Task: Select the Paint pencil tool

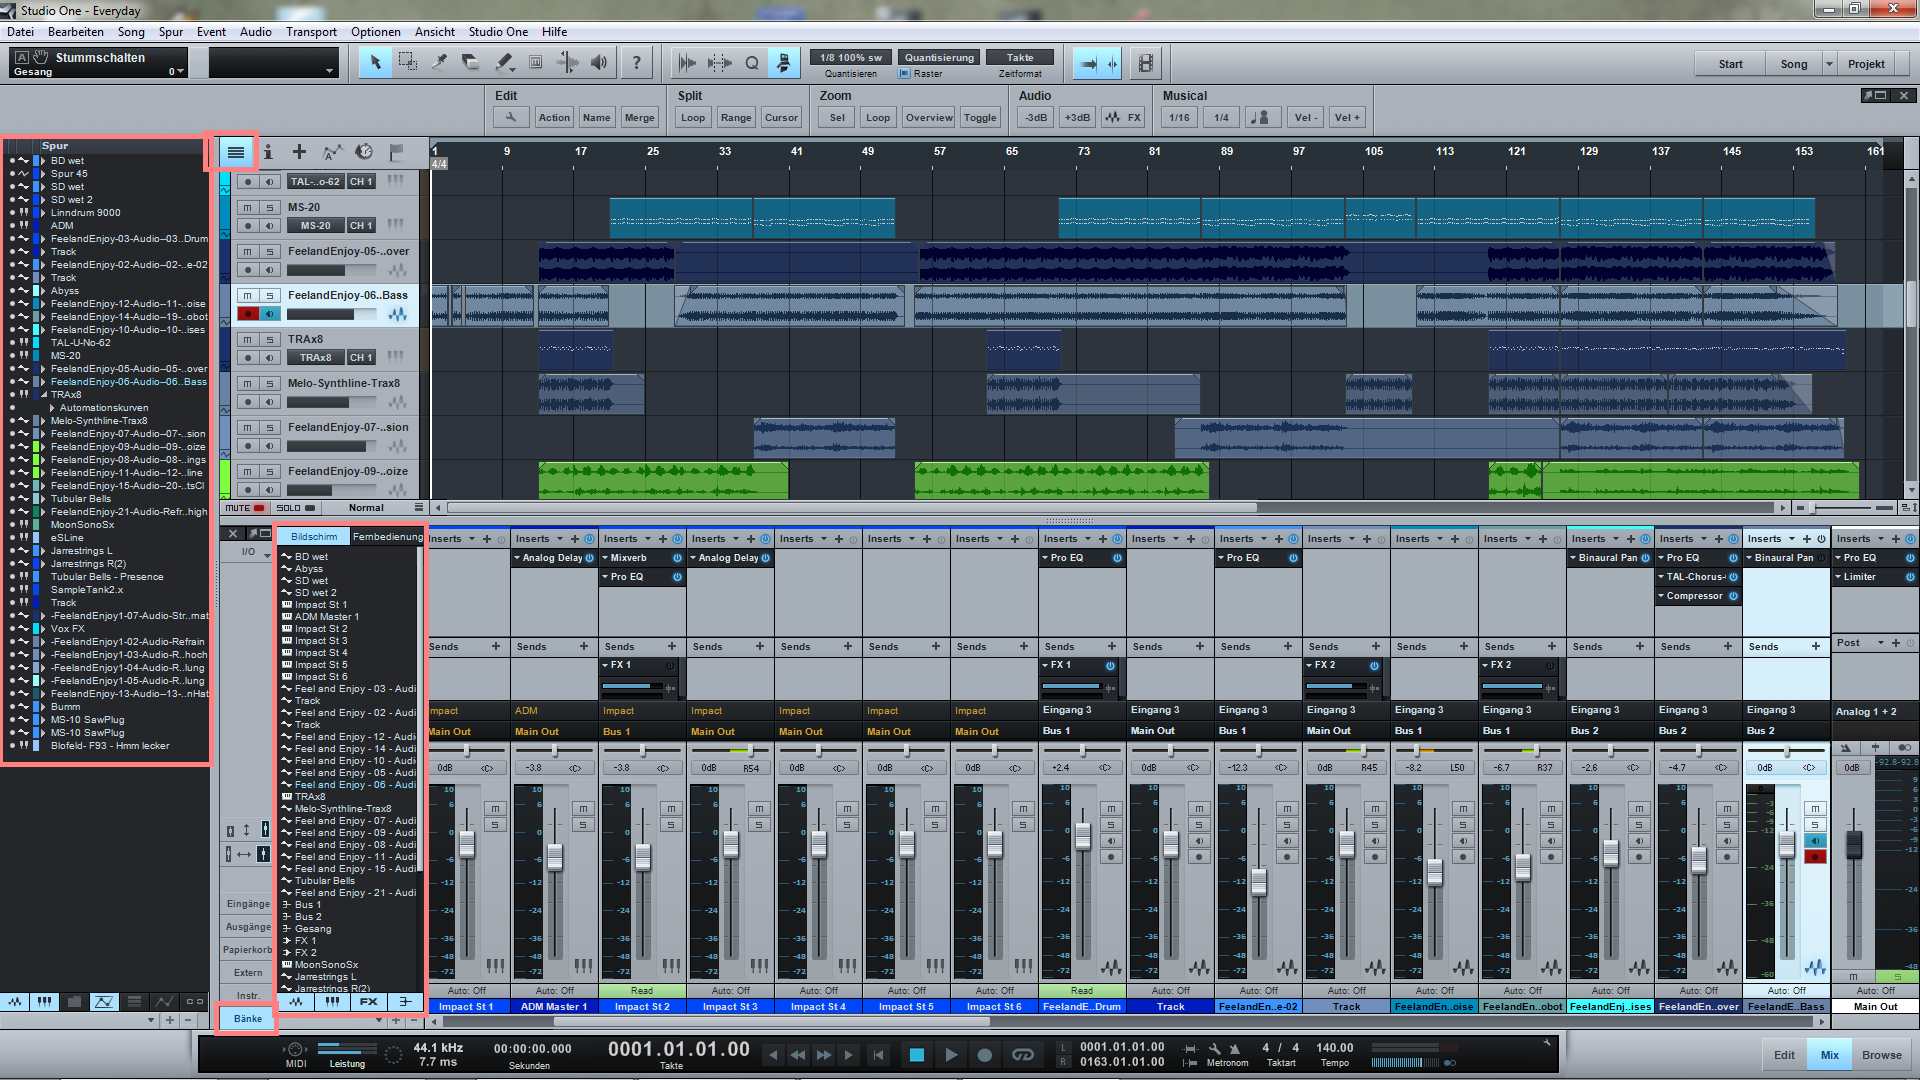Action: point(504,63)
